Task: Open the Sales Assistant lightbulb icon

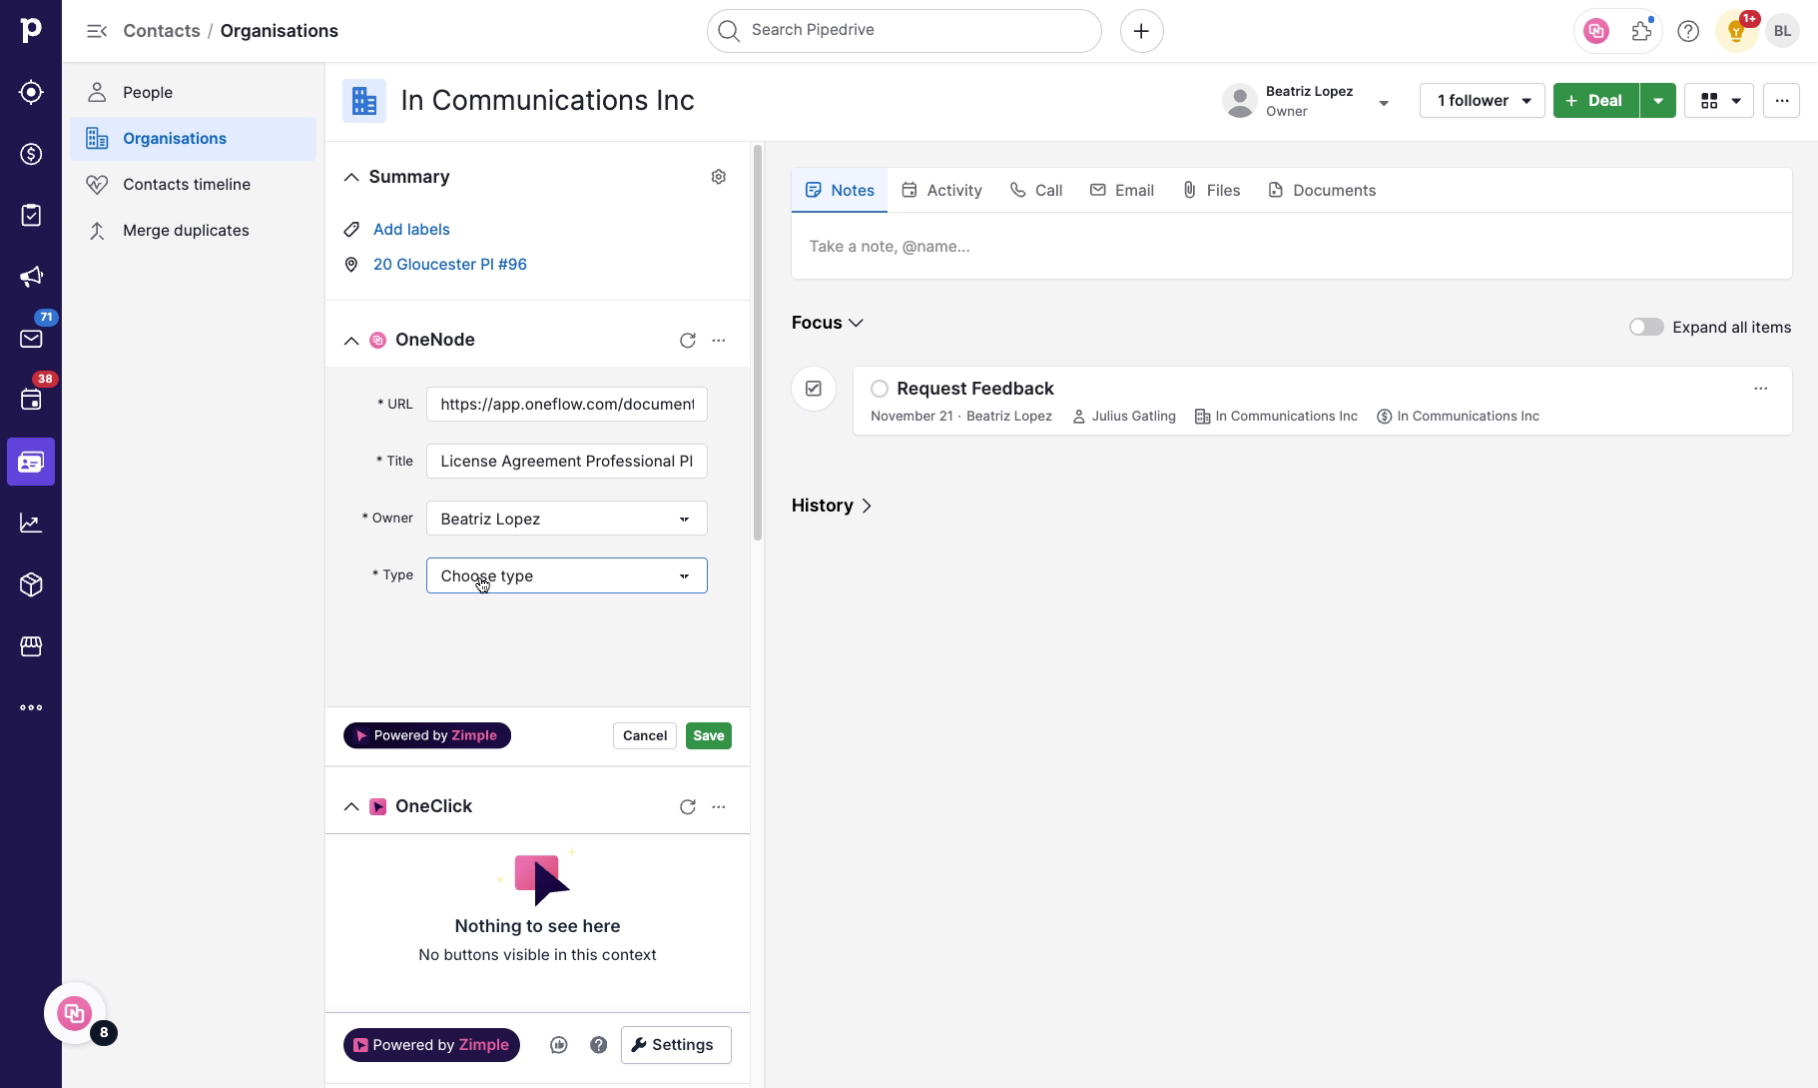Action: pos(1737,31)
